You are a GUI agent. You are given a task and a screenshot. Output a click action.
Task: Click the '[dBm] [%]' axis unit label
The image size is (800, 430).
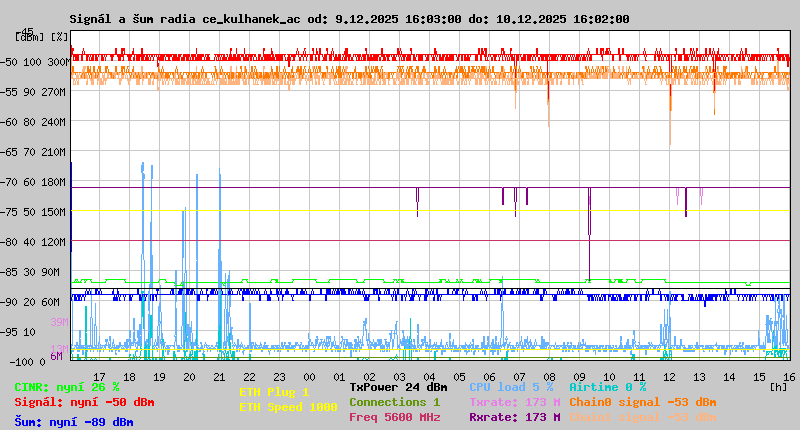pos(41,37)
